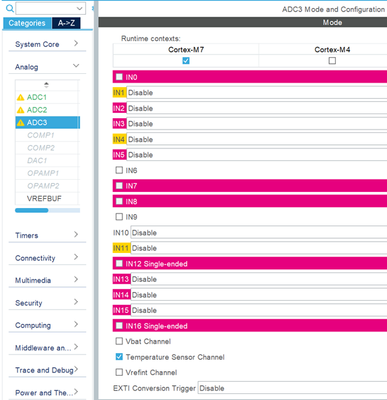The height and width of the screenshot is (400, 387).
Task: Open the search combo box dropdown
Action: [x=79, y=8]
